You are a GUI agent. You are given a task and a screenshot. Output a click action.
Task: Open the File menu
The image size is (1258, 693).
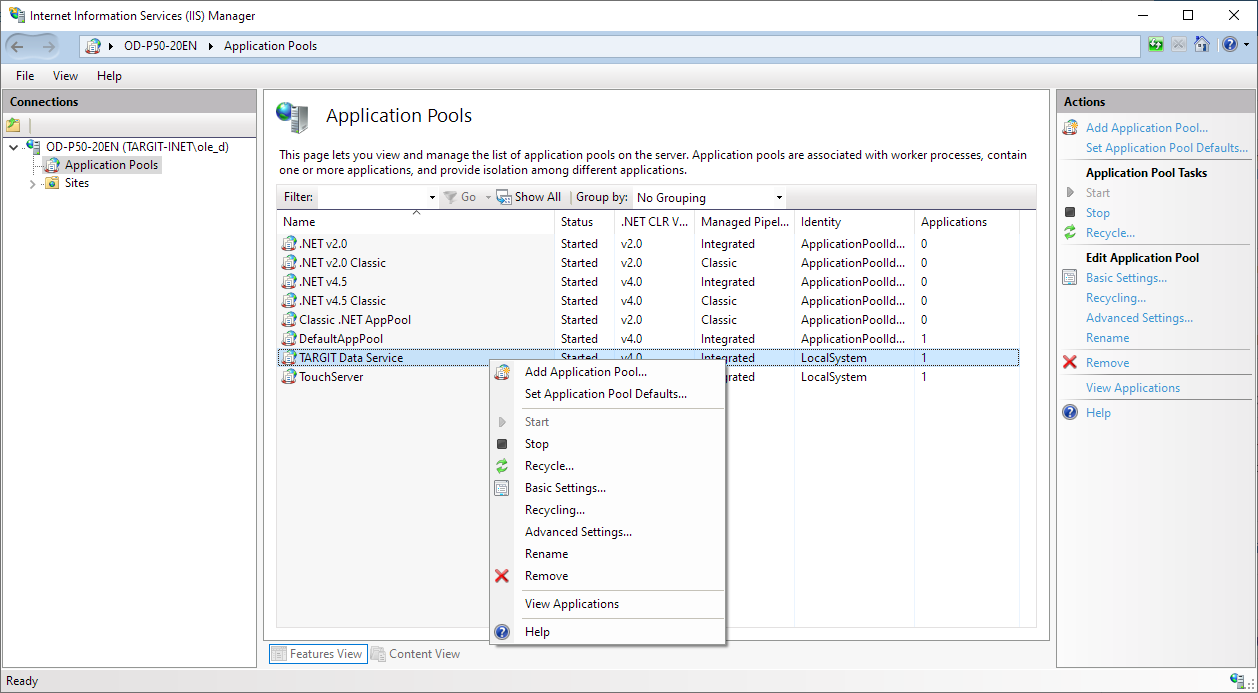coord(25,76)
